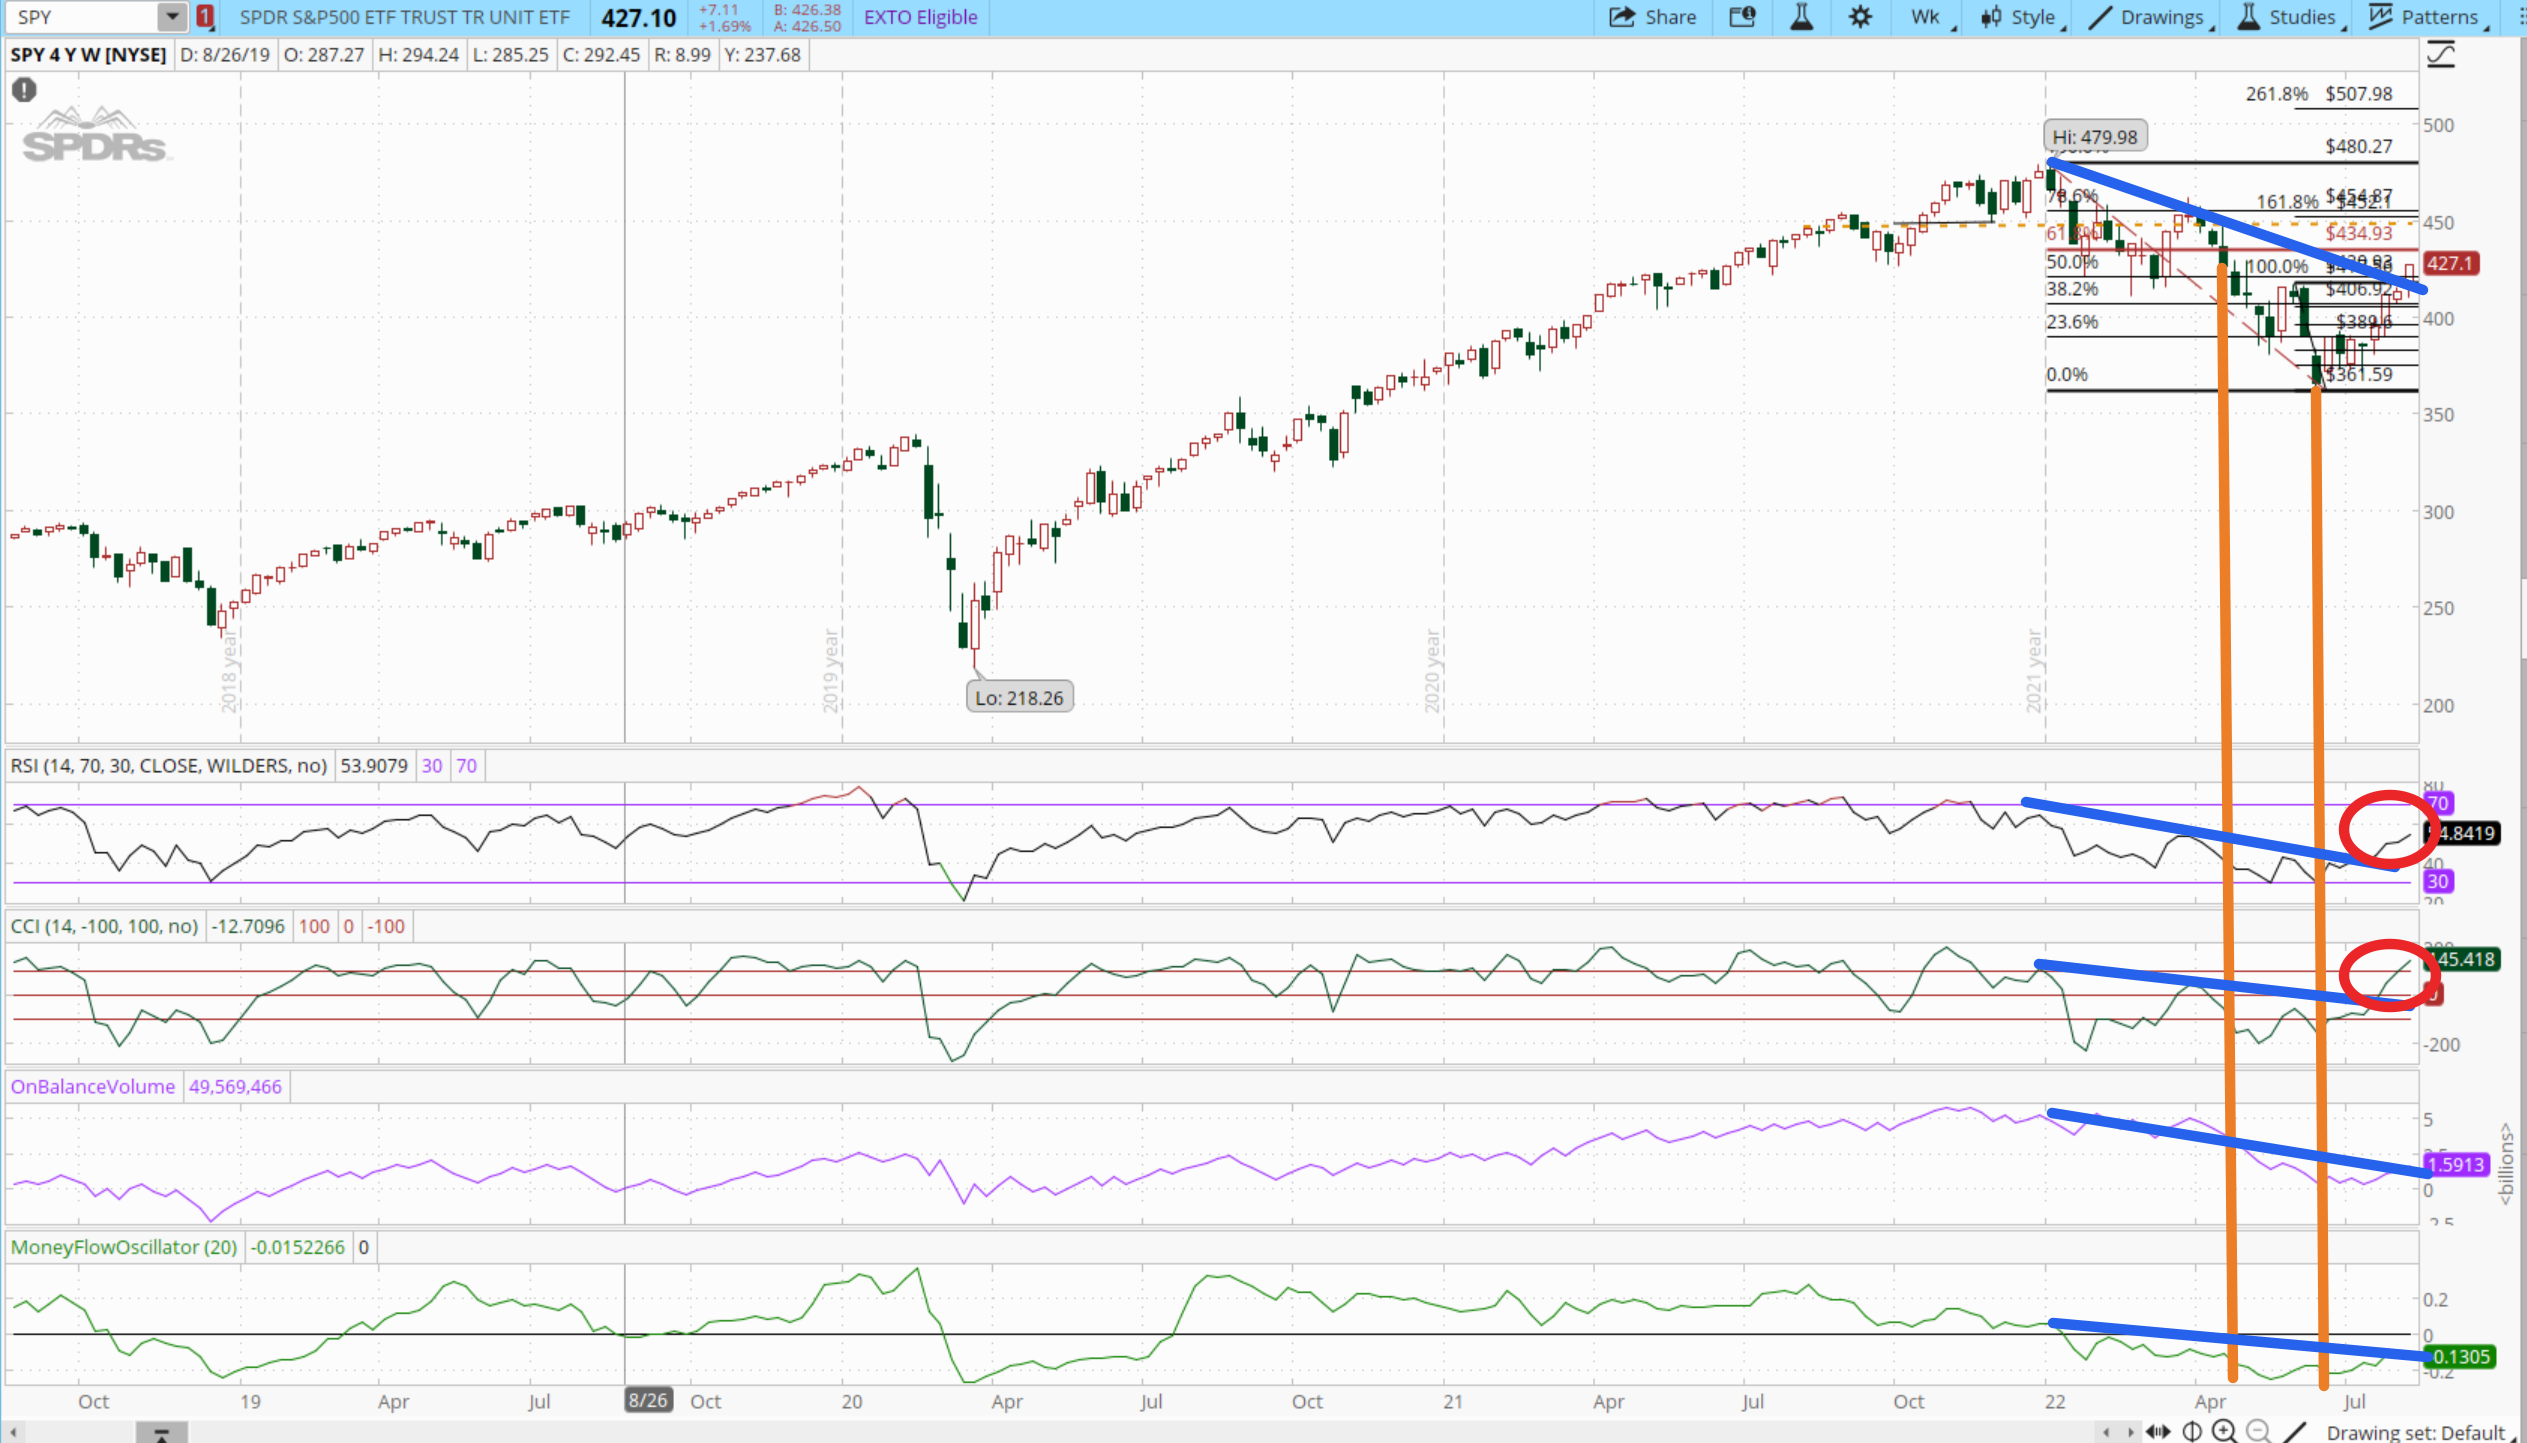The width and height of the screenshot is (2527, 1443).
Task: Click the zoom out magnifier icon
Action: [2257, 1431]
